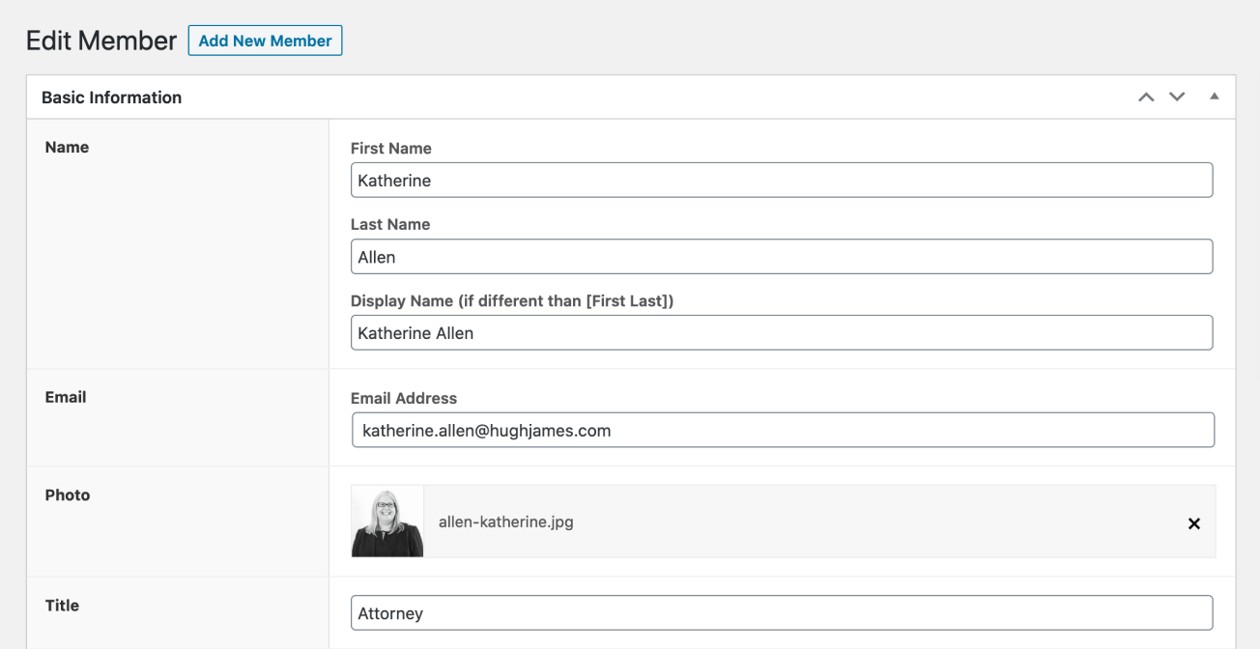Click the Photo row label
This screenshot has height=649, width=1260.
point(67,495)
